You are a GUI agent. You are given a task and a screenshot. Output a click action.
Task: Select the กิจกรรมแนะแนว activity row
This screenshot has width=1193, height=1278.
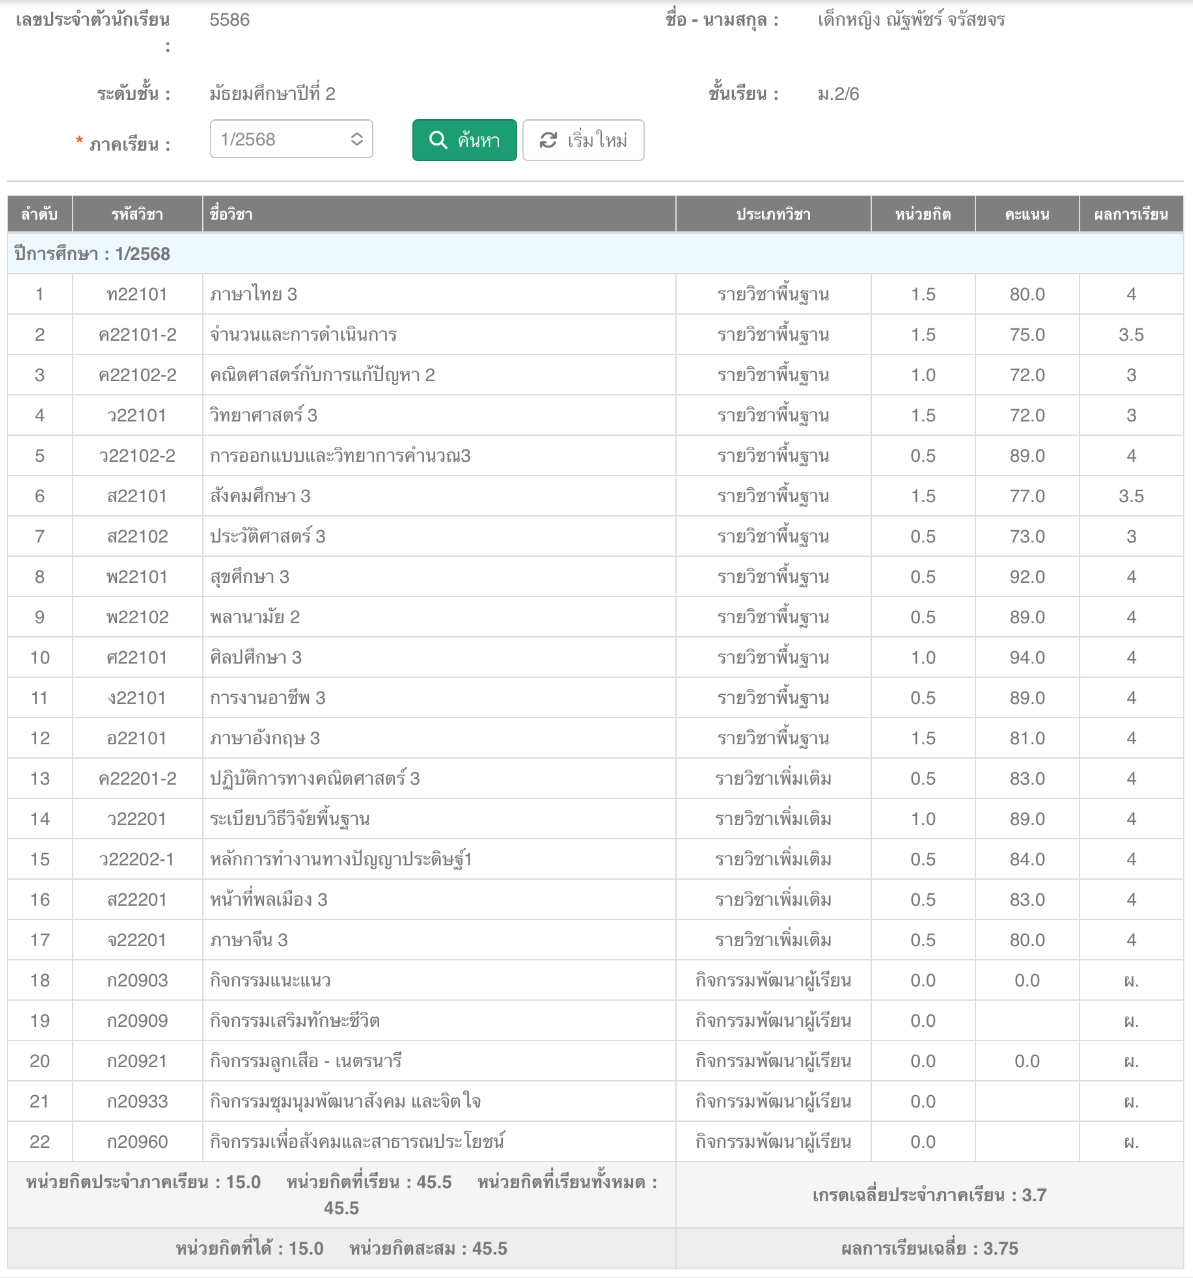point(270,981)
